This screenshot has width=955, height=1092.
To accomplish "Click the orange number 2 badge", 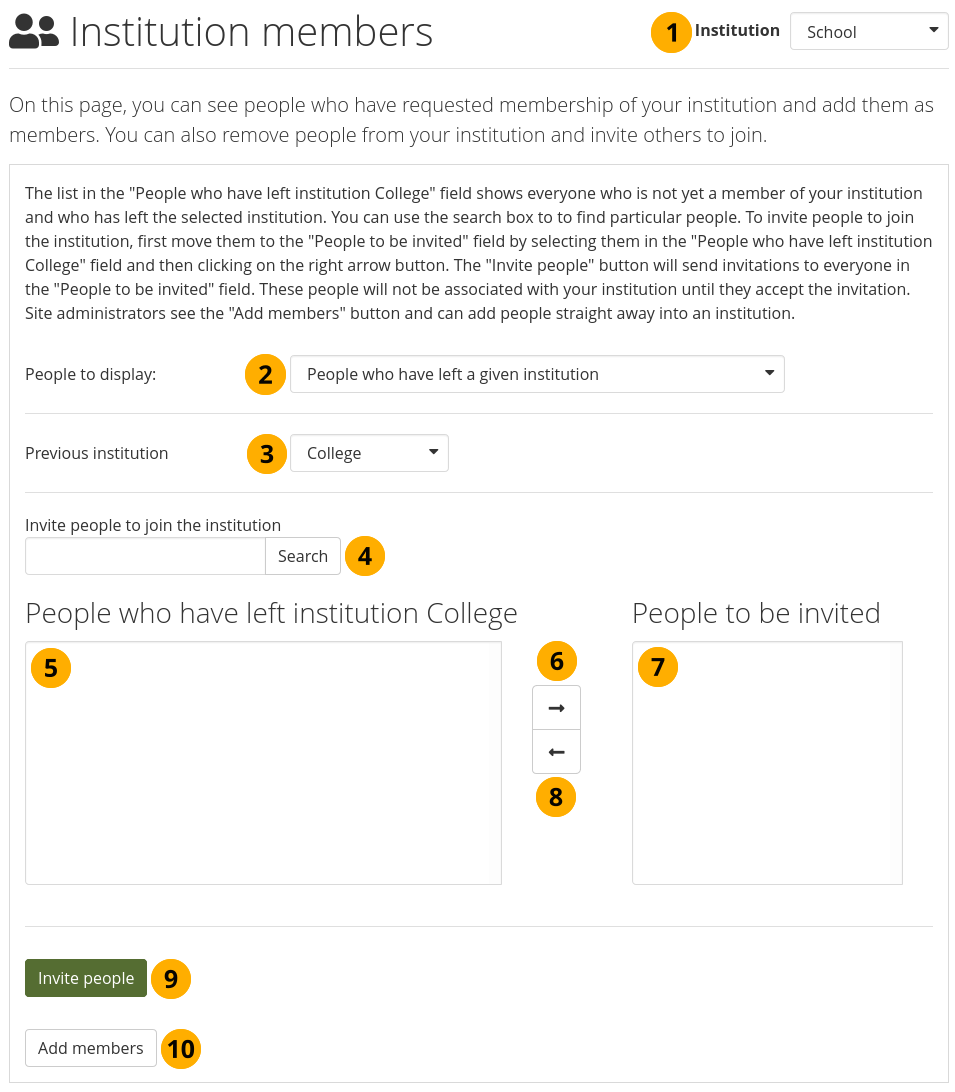I will 265,375.
